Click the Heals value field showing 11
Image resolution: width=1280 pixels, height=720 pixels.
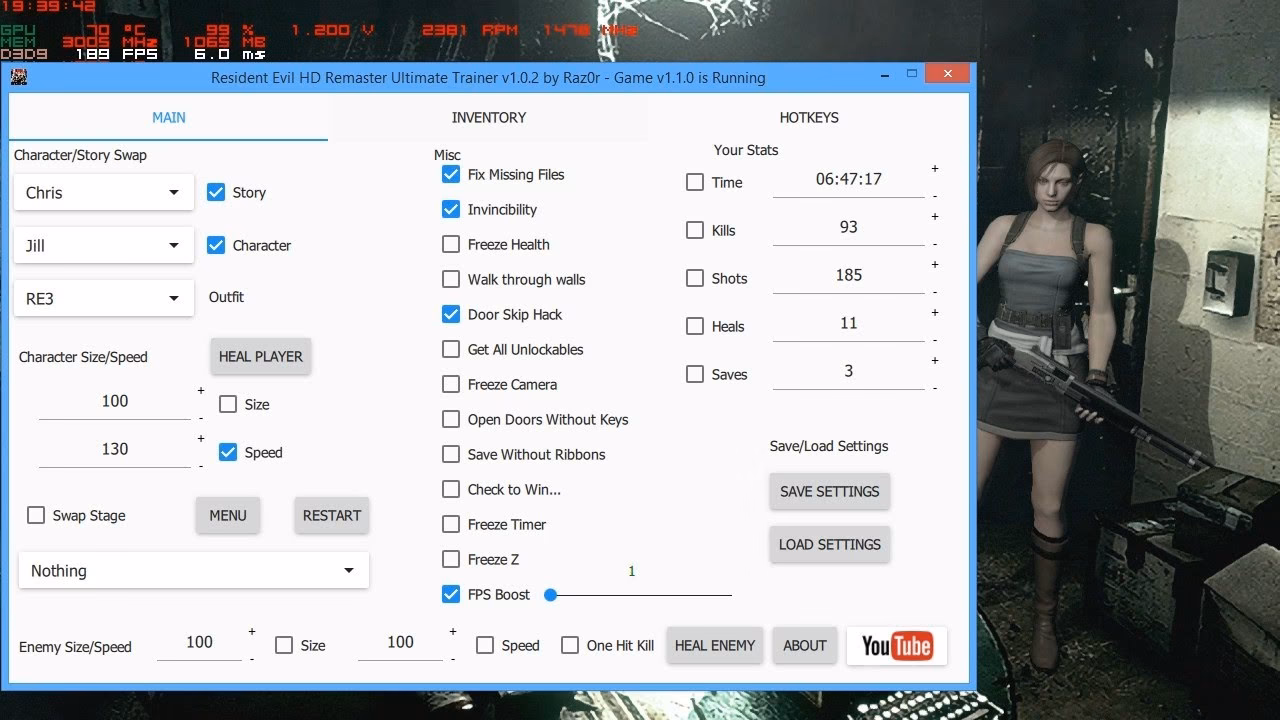tap(849, 323)
